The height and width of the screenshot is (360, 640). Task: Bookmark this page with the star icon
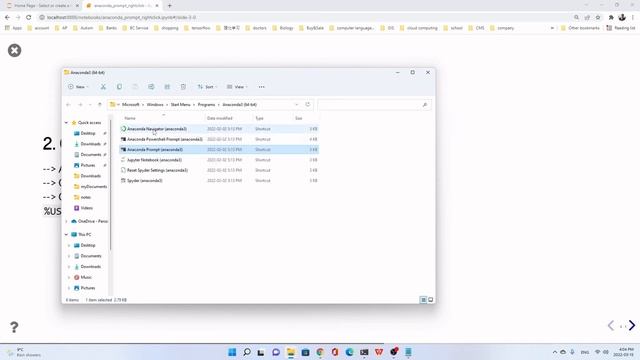click(598, 18)
